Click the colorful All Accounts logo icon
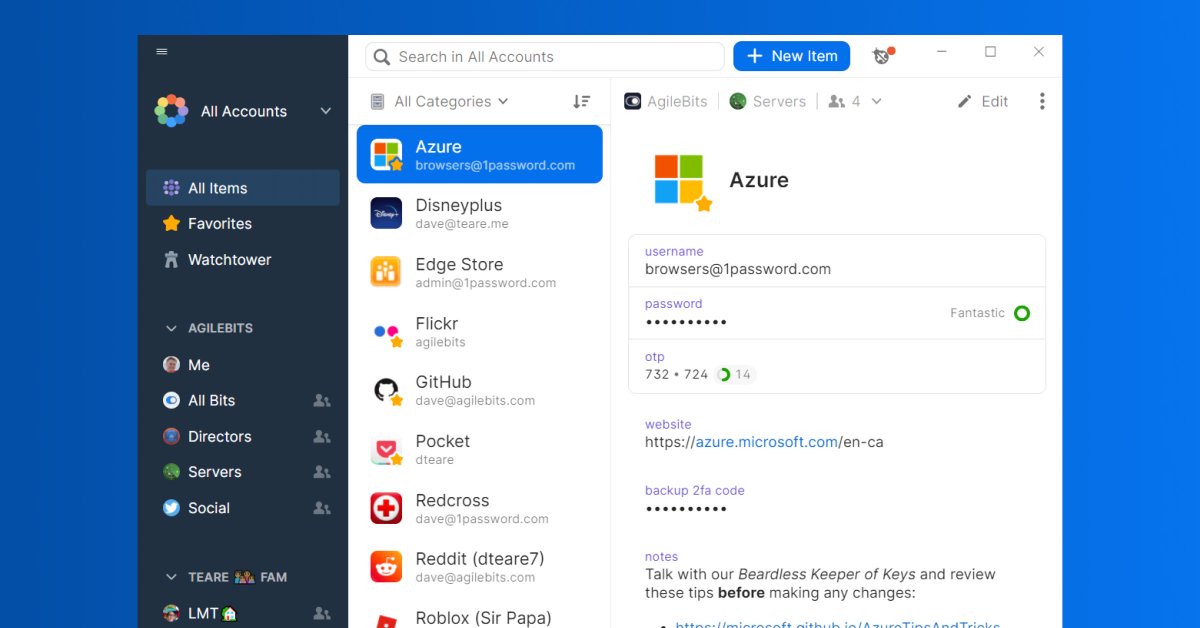The height and width of the screenshot is (628, 1200). [171, 111]
